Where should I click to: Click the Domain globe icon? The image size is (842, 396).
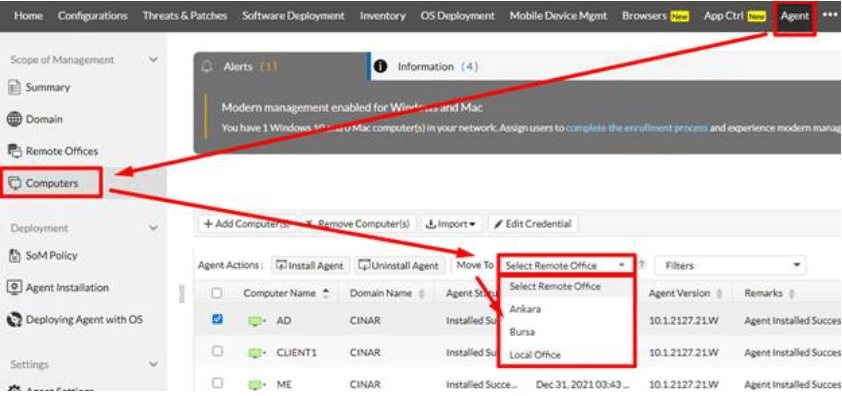pyautogui.click(x=14, y=119)
